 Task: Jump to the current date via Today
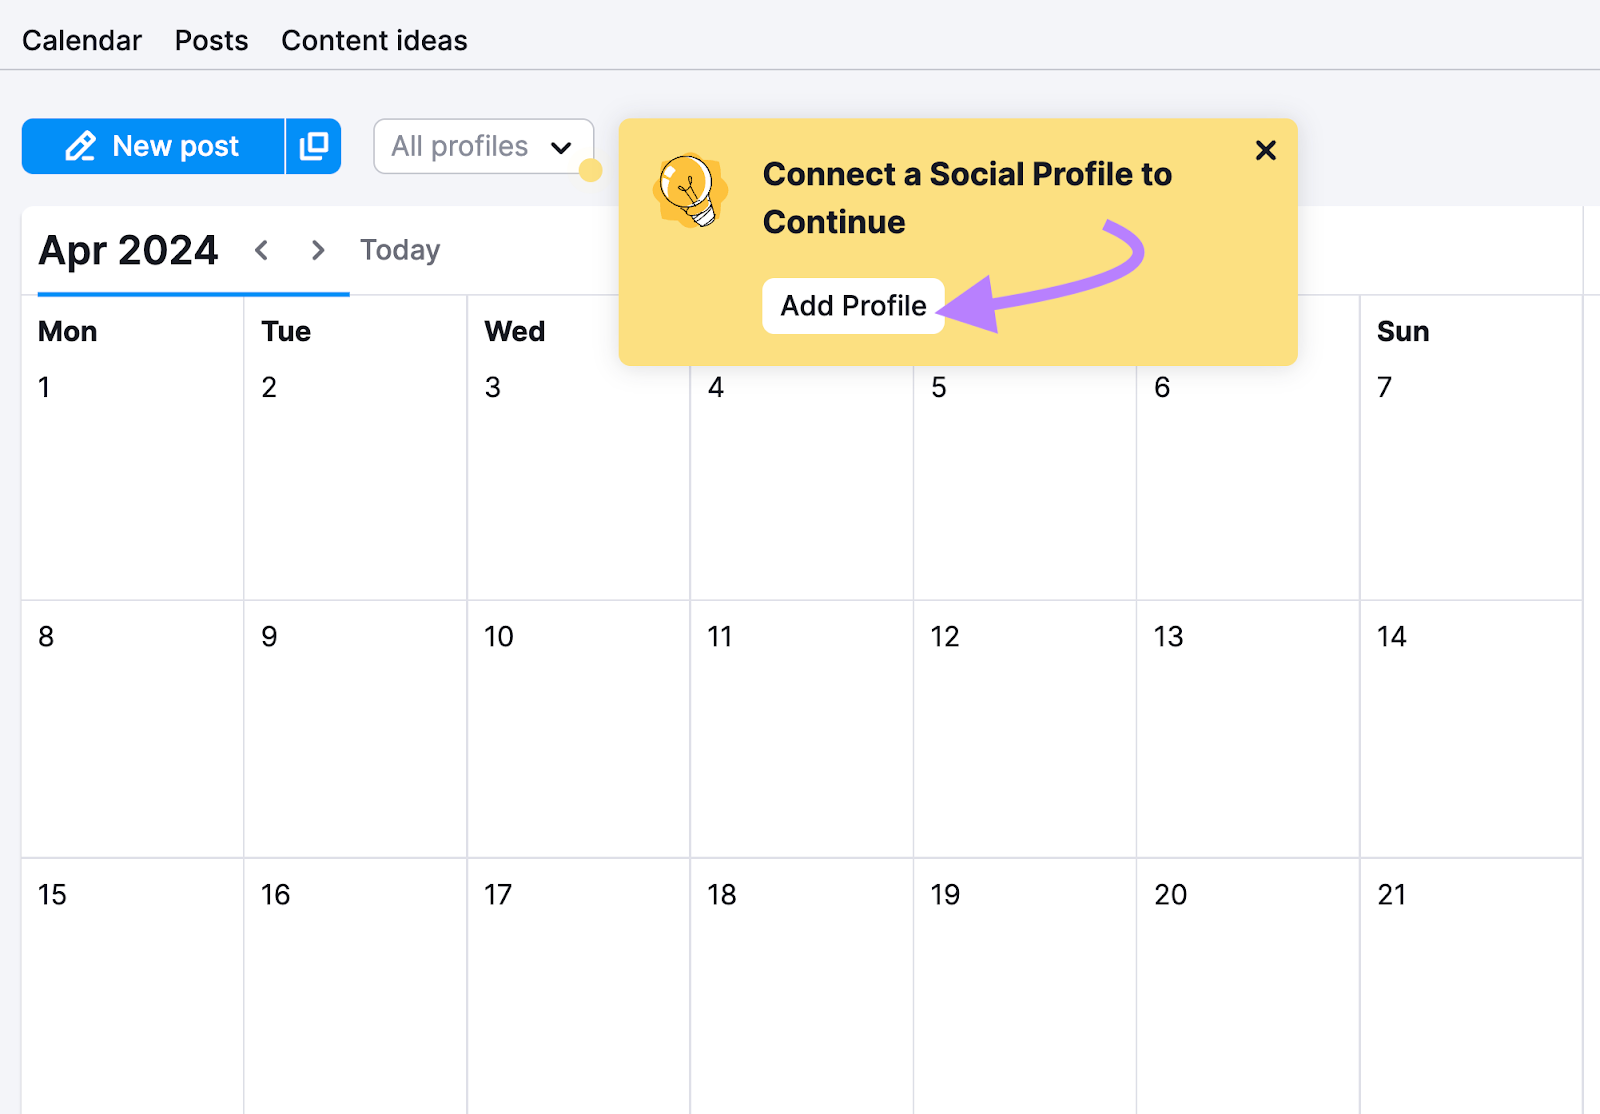click(x=399, y=250)
